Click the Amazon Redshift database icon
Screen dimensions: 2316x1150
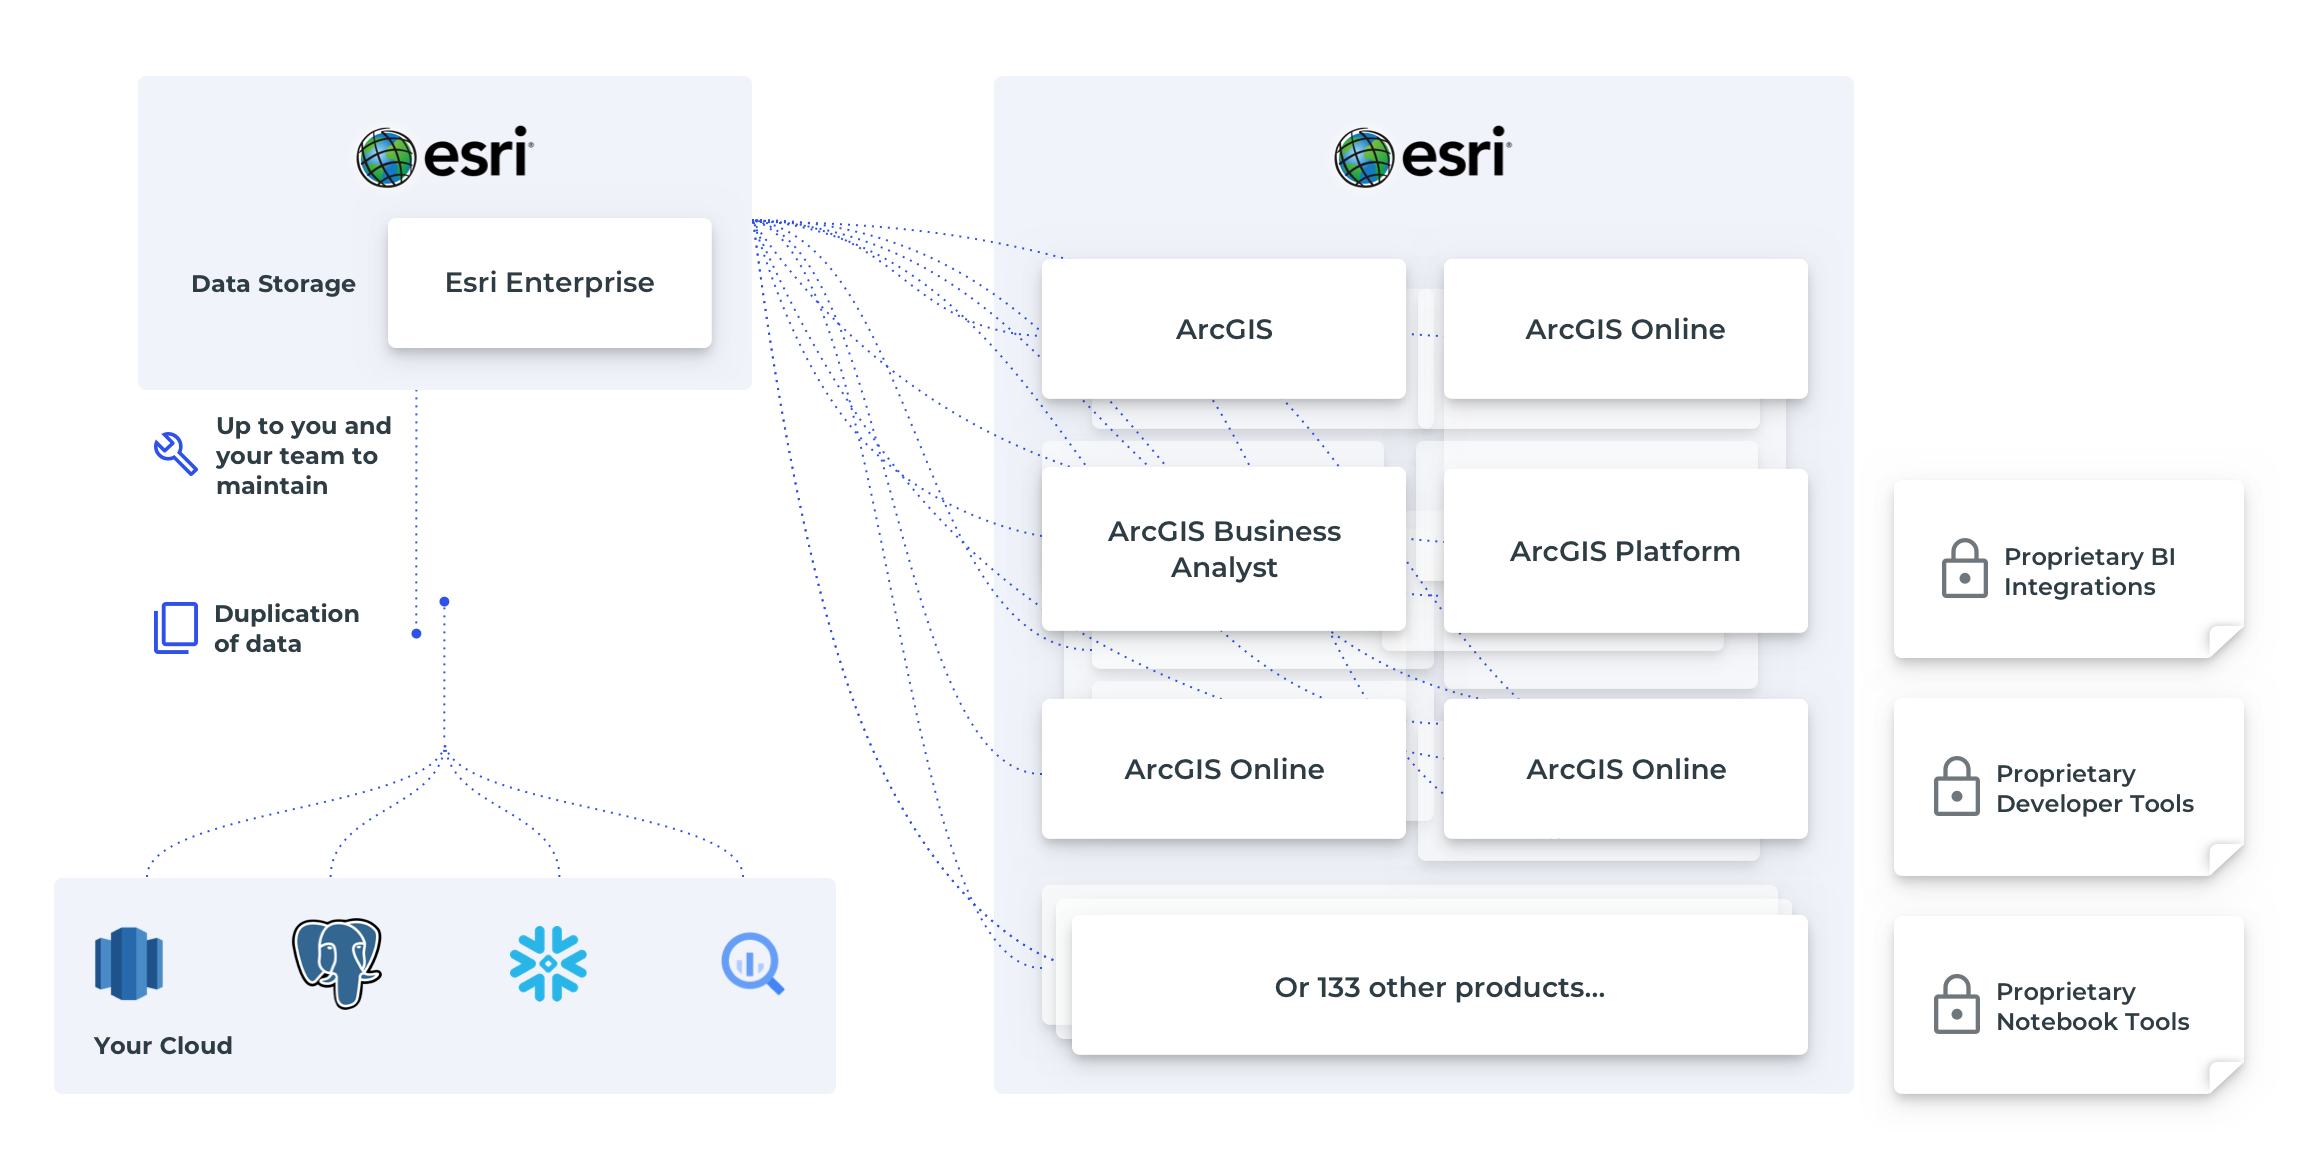coord(128,963)
